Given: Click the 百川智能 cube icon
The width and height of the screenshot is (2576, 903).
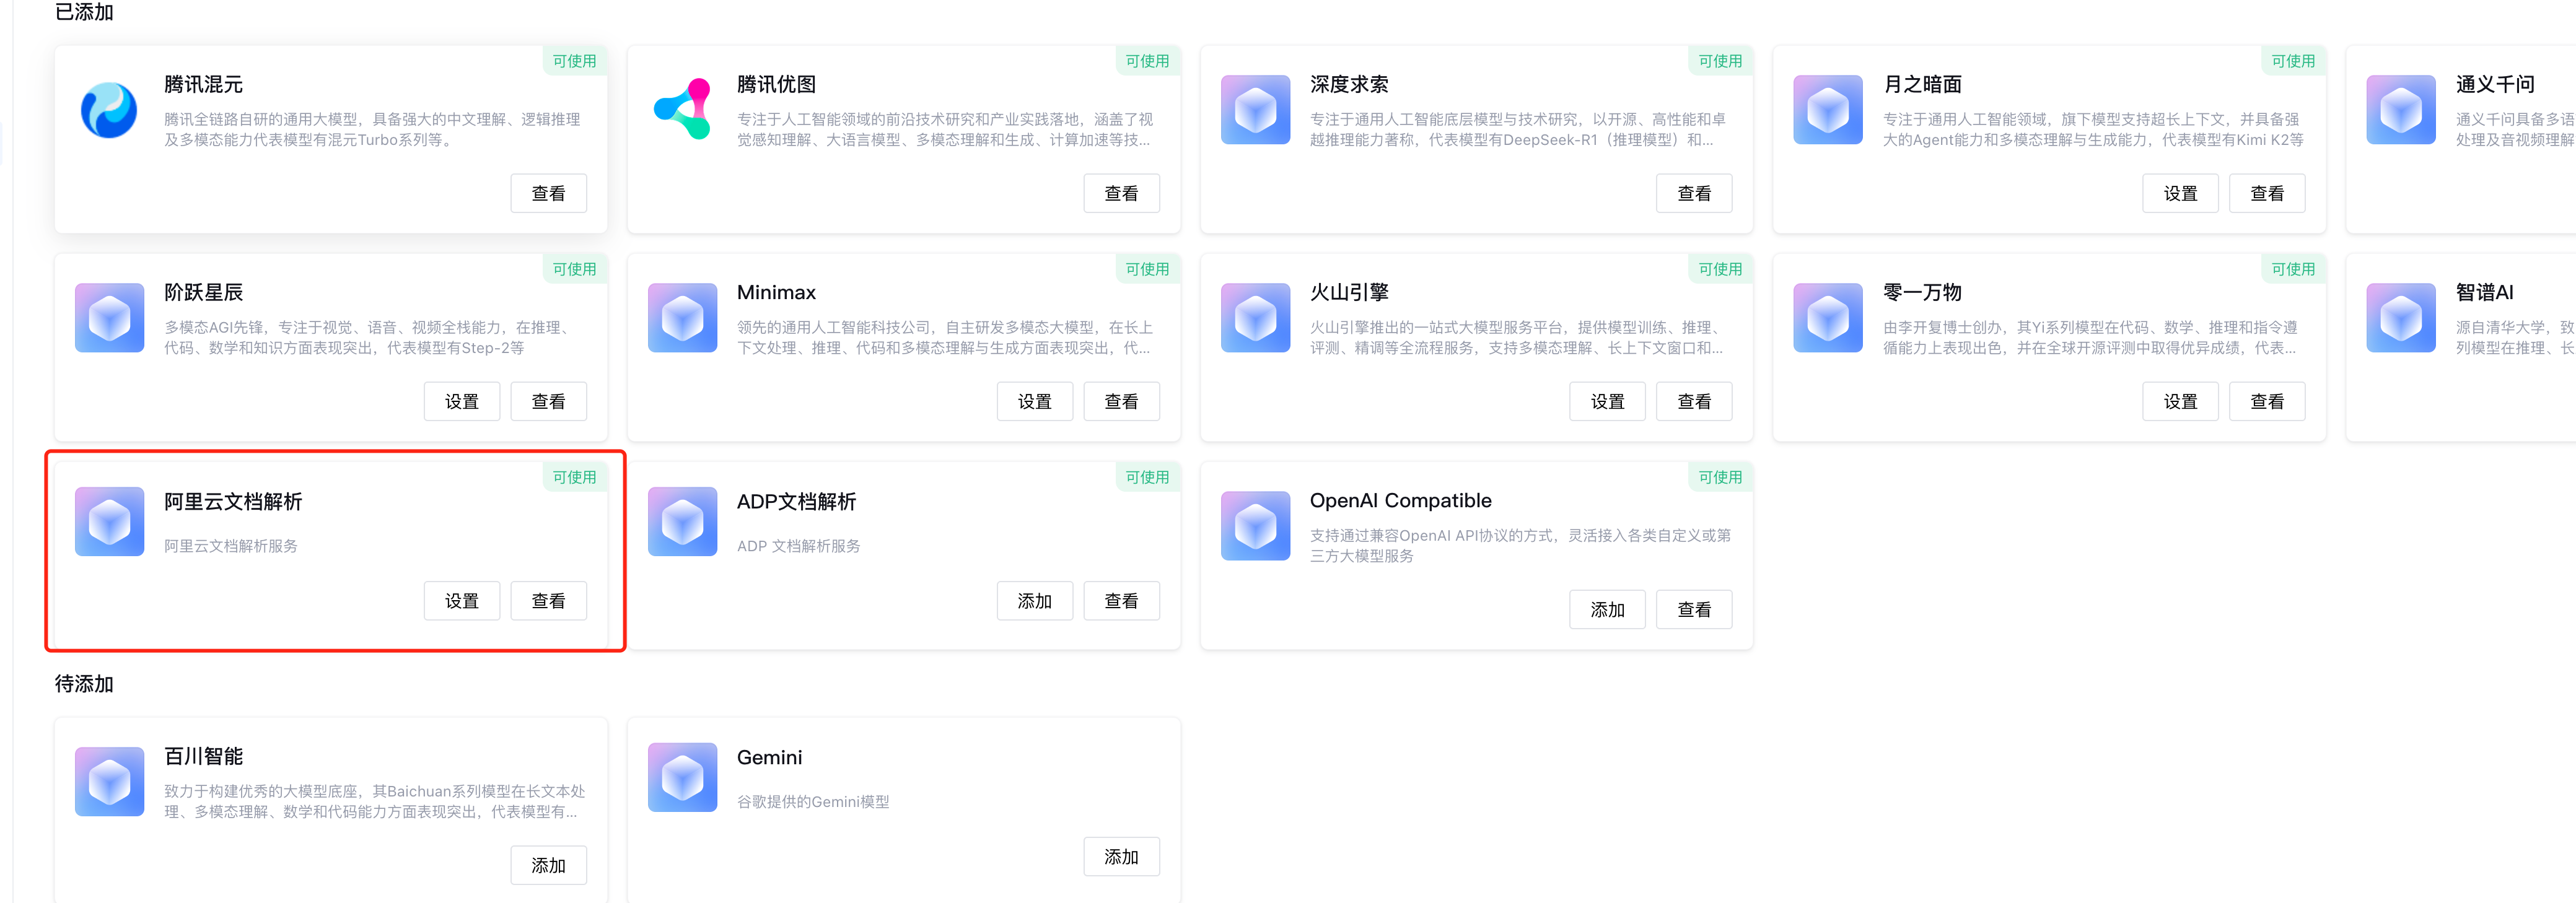Looking at the screenshot, I should (x=109, y=781).
